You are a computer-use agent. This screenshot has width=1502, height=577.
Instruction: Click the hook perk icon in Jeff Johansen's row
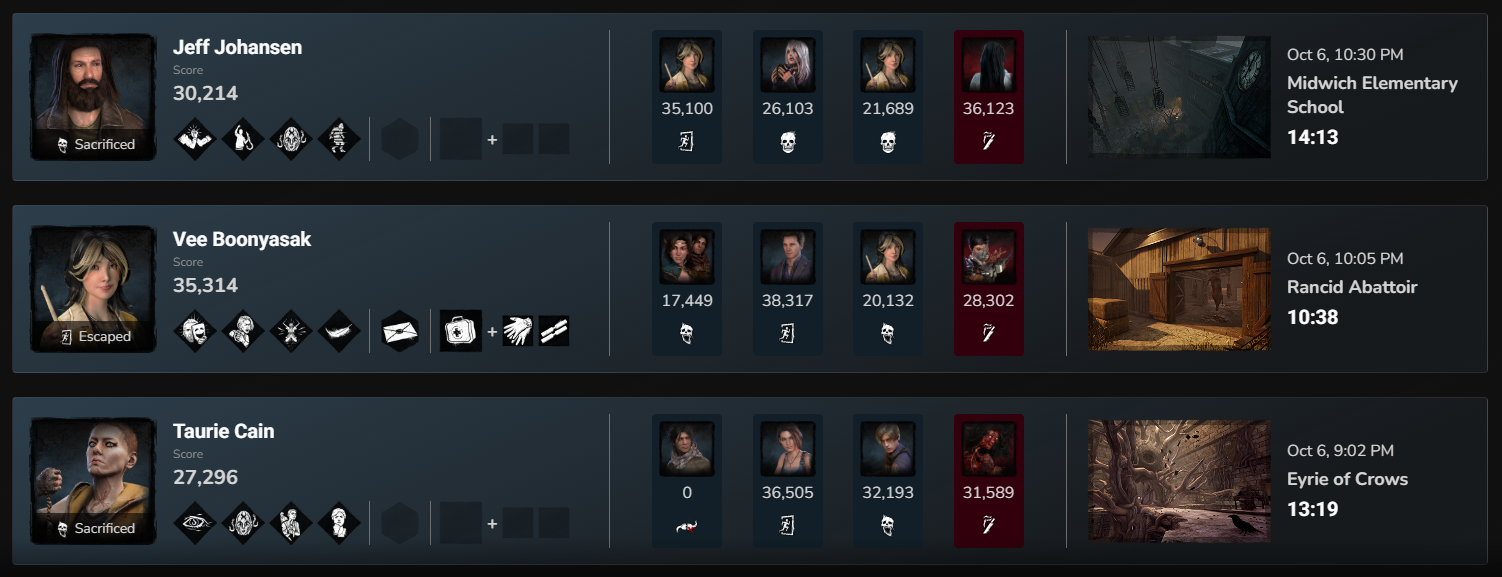(x=243, y=139)
